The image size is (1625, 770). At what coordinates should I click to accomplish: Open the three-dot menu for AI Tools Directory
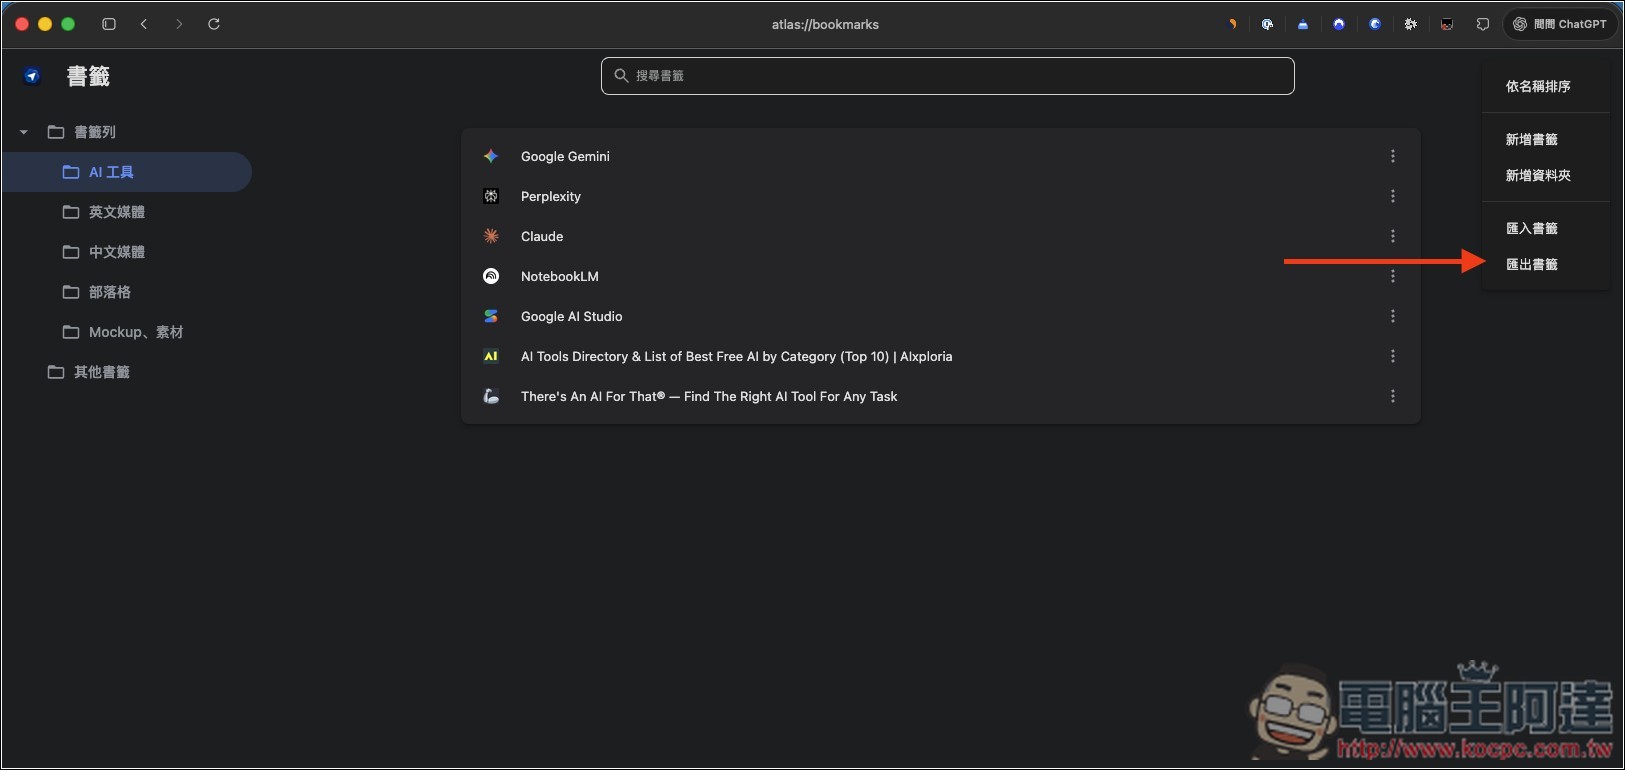[x=1393, y=356]
